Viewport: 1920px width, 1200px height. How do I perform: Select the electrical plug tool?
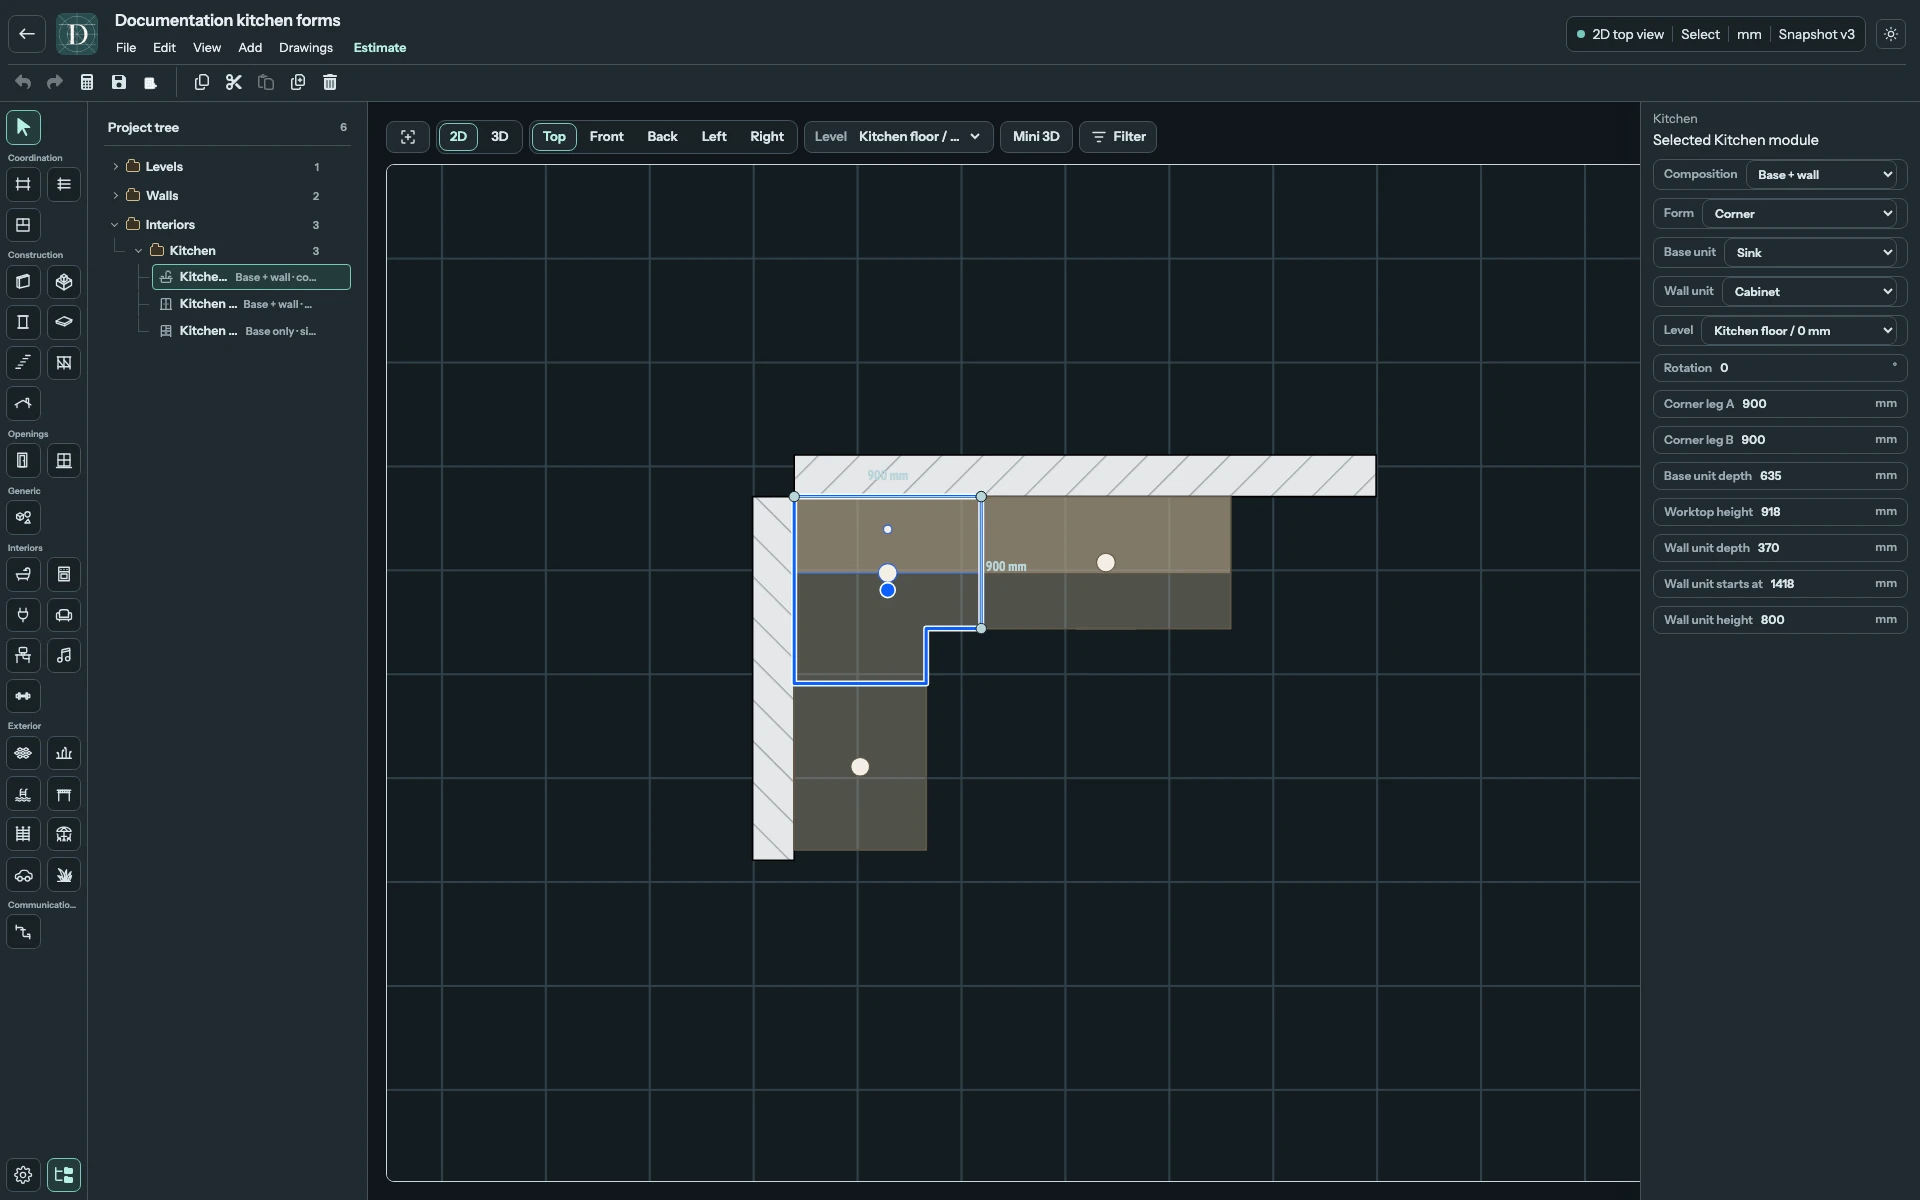click(x=23, y=615)
